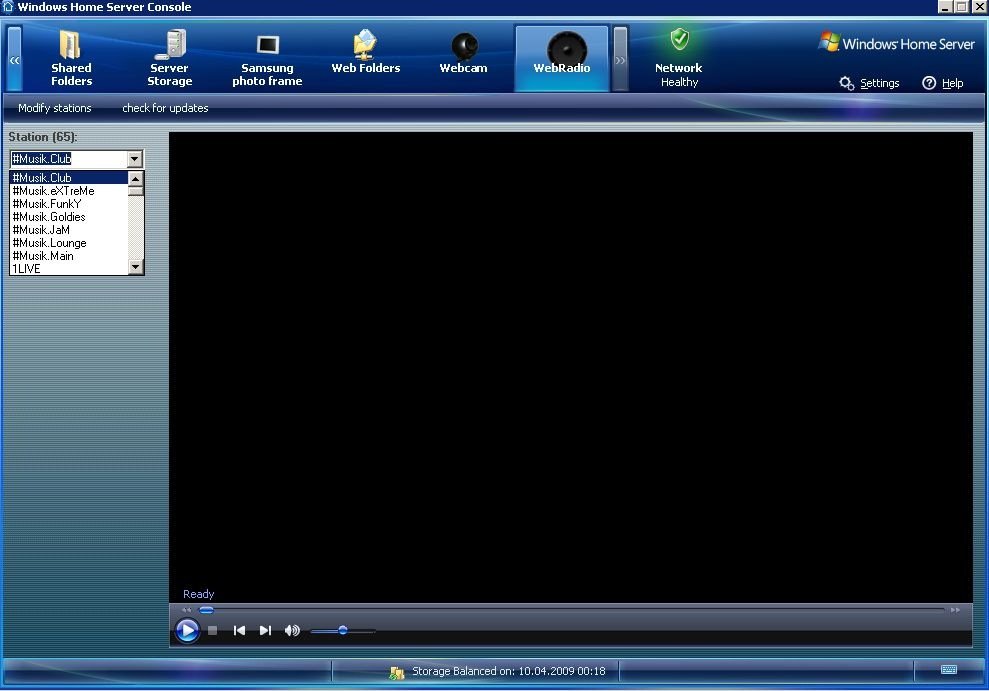Click the Storage Balanced status icon
The height and width of the screenshot is (691, 989).
point(397,672)
